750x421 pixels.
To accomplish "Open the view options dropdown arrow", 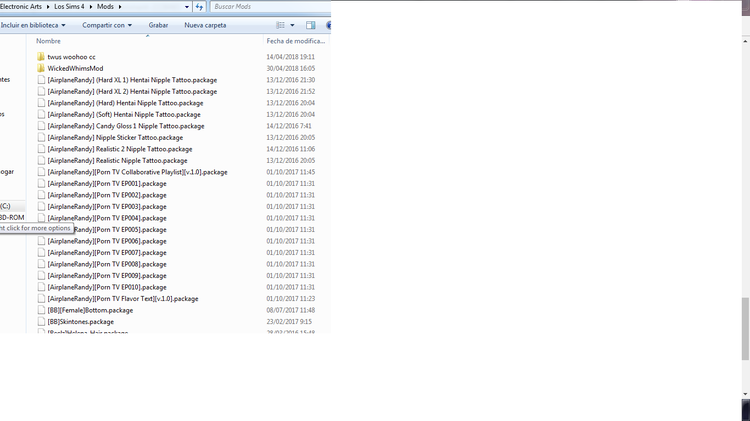I will coord(292,25).
